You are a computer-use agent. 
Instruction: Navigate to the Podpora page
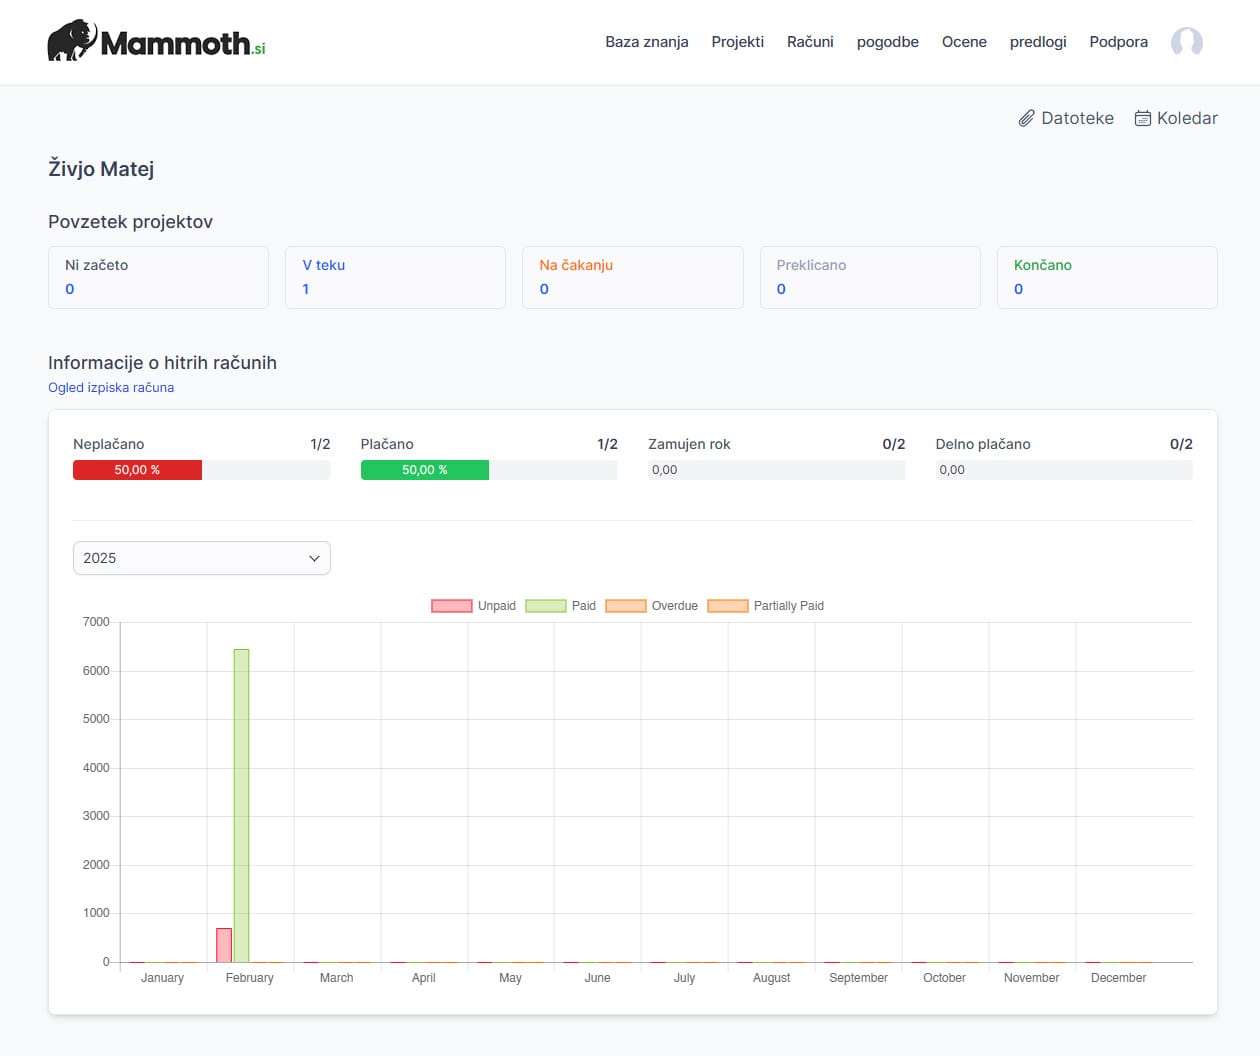coord(1118,42)
